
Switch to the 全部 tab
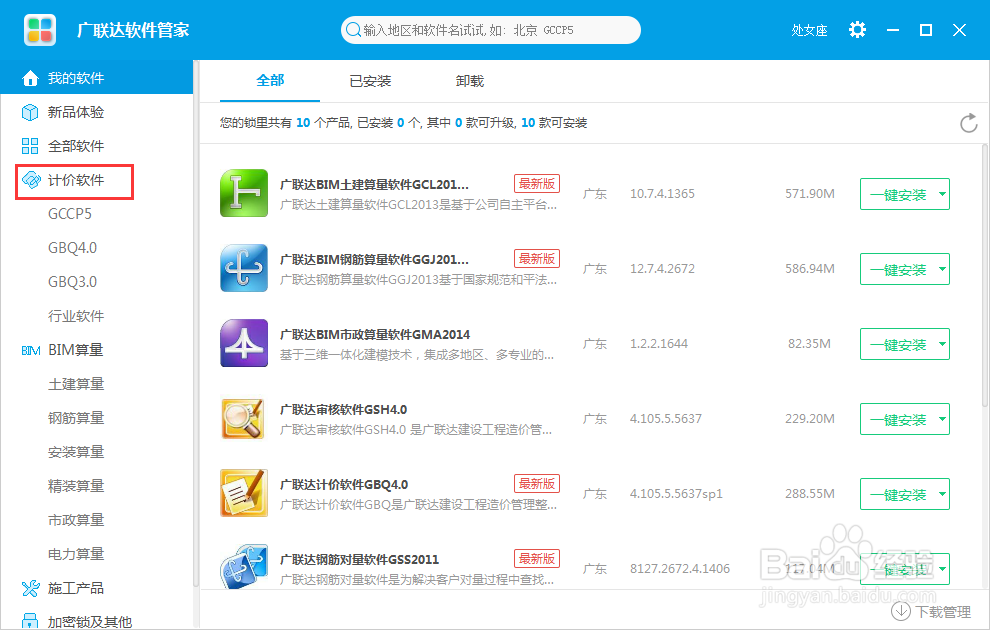coord(270,81)
